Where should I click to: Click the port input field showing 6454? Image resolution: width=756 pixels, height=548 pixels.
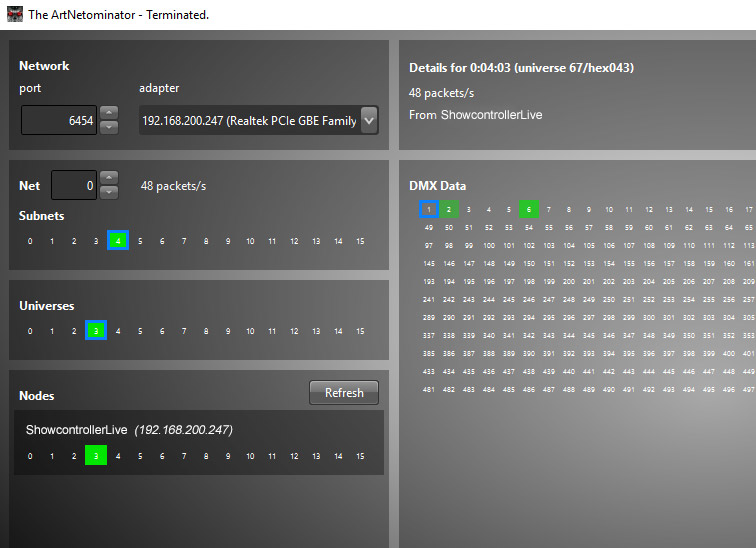tap(60, 121)
